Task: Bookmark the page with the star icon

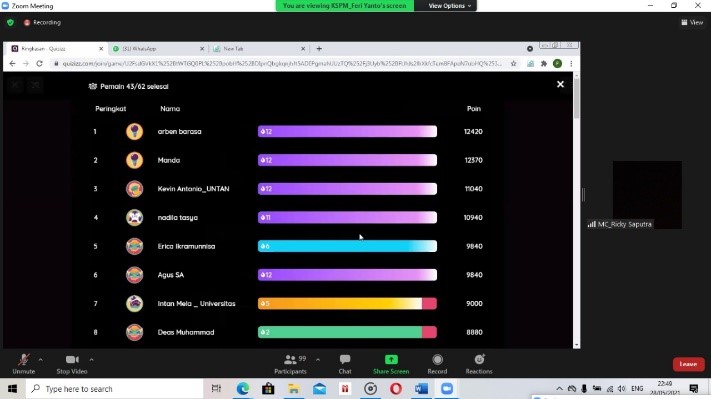Action: 513,63
